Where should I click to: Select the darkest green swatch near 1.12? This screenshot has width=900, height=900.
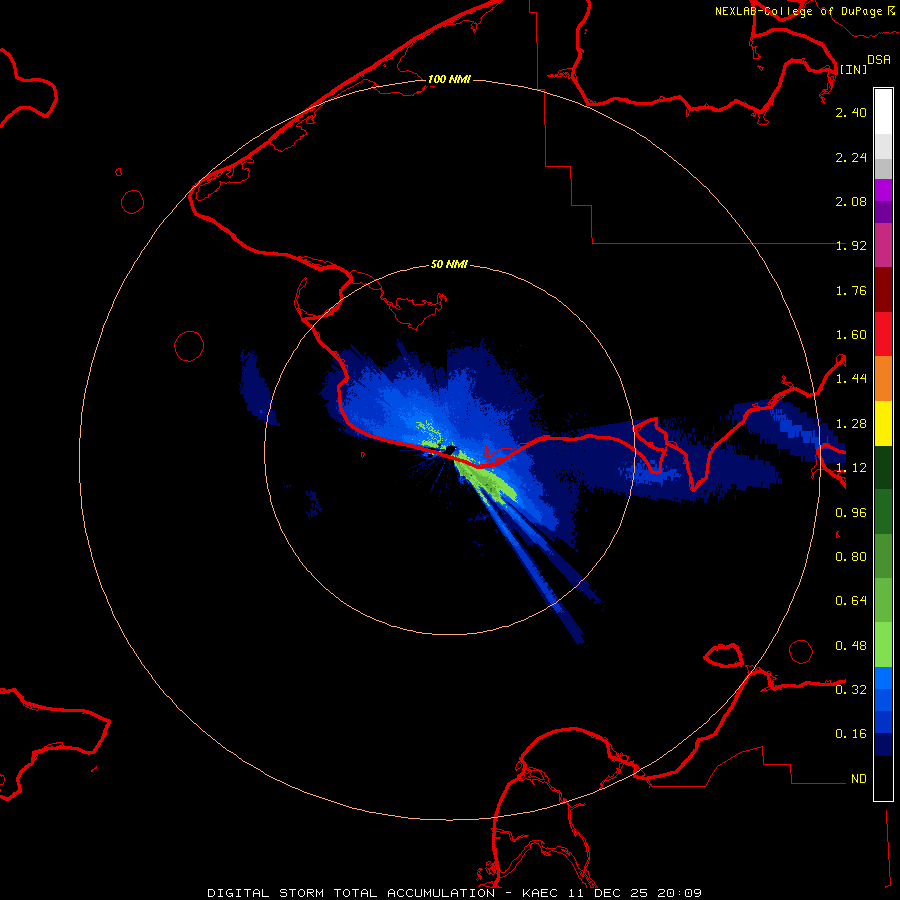[883, 468]
